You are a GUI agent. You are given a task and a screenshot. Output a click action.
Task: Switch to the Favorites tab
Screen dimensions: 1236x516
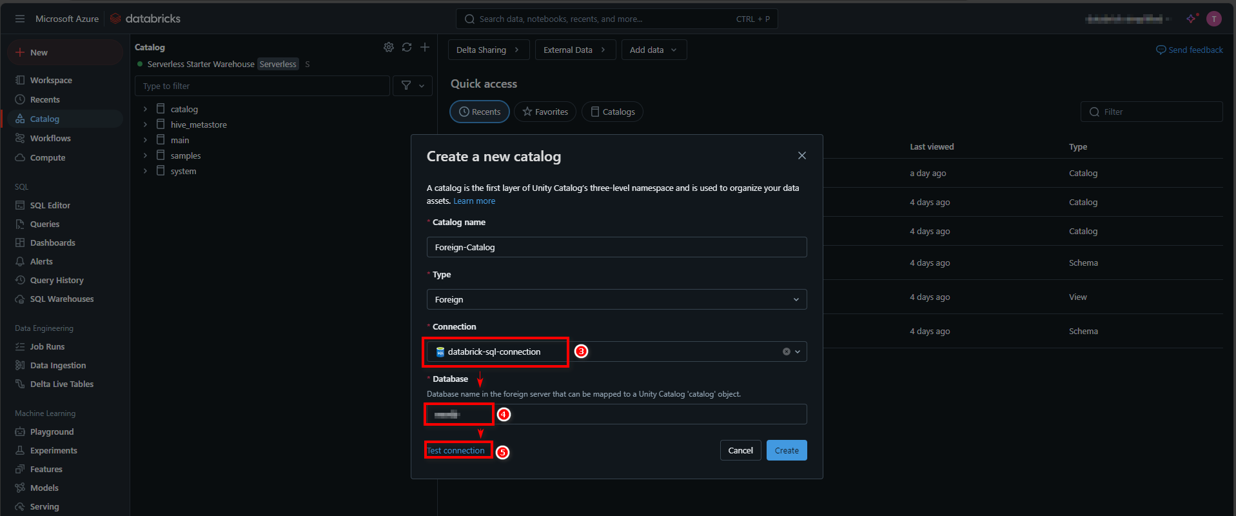pos(545,112)
